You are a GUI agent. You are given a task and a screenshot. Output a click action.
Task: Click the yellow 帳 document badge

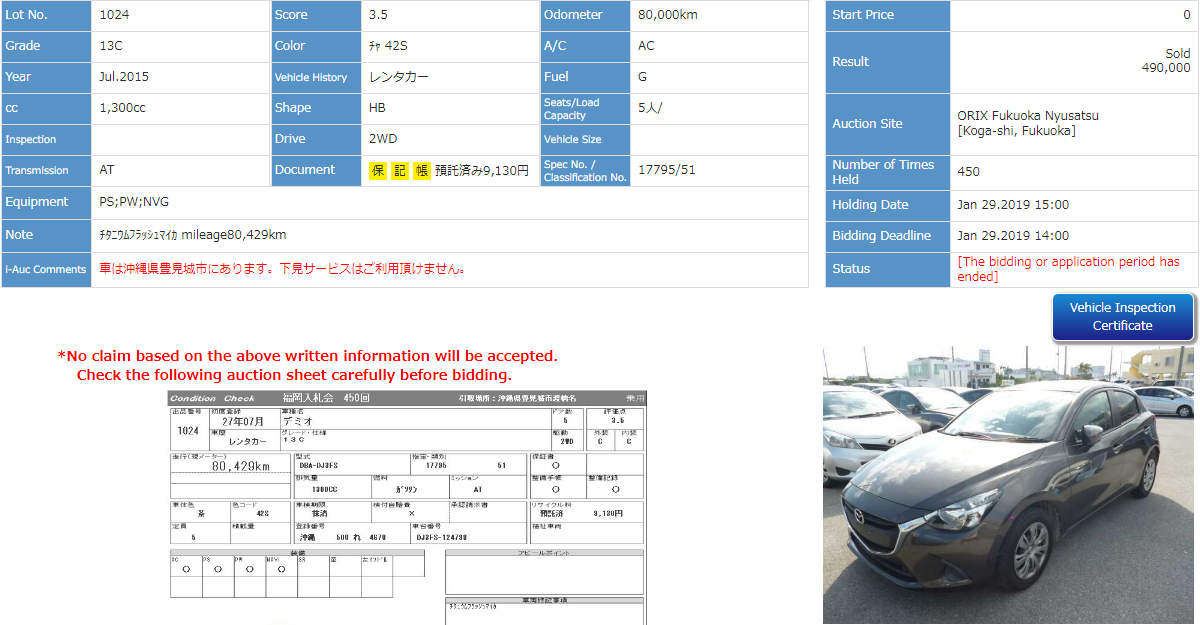click(422, 171)
